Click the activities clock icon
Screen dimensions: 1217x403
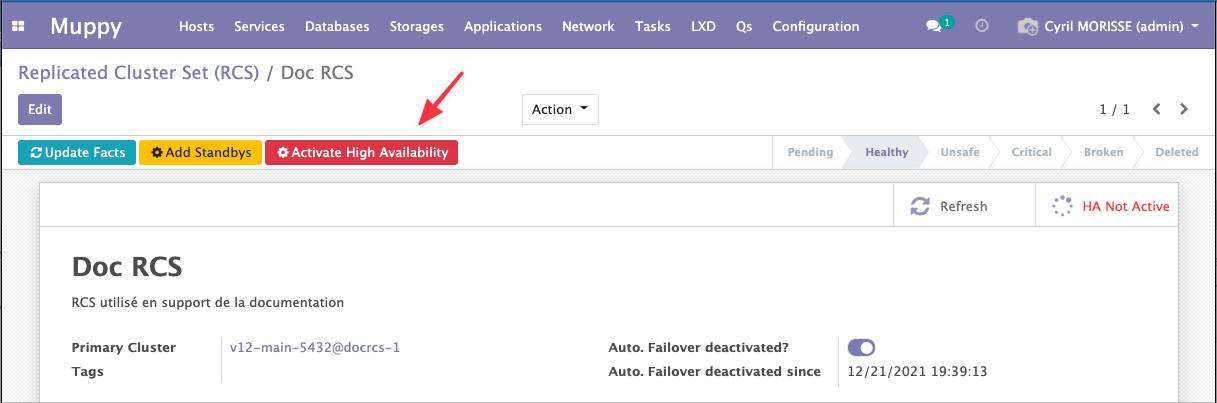click(982, 27)
